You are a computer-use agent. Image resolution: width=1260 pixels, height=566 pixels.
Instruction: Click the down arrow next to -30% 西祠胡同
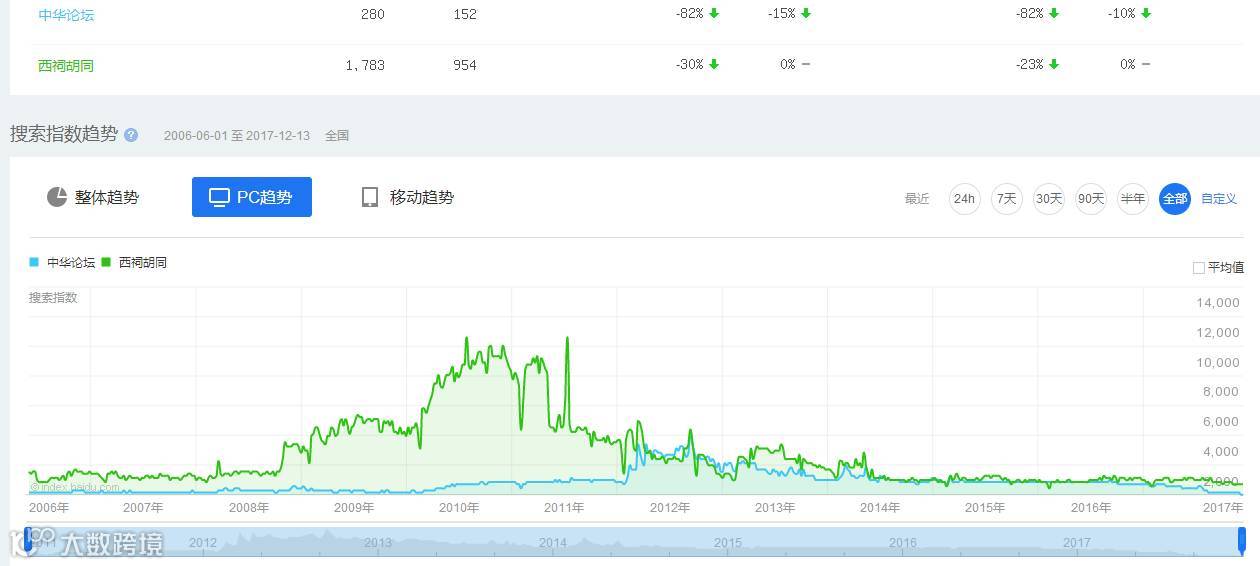click(x=714, y=64)
